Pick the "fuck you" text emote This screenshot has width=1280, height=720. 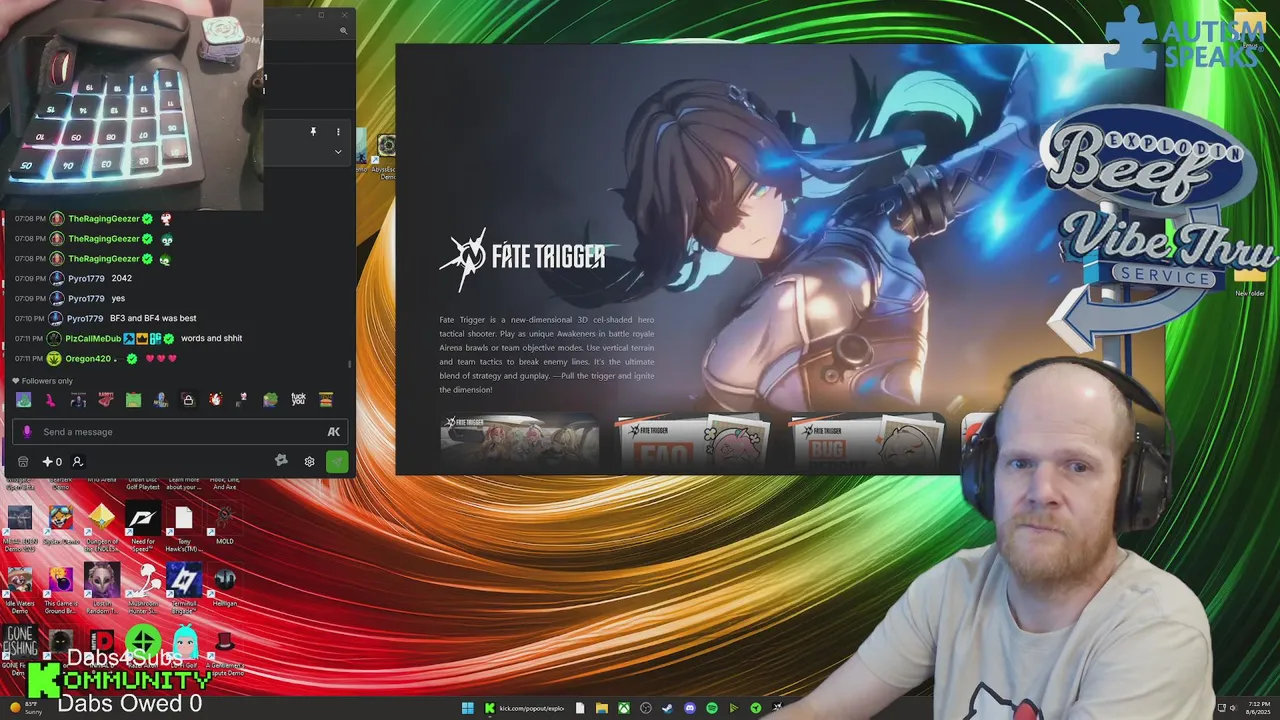click(298, 399)
